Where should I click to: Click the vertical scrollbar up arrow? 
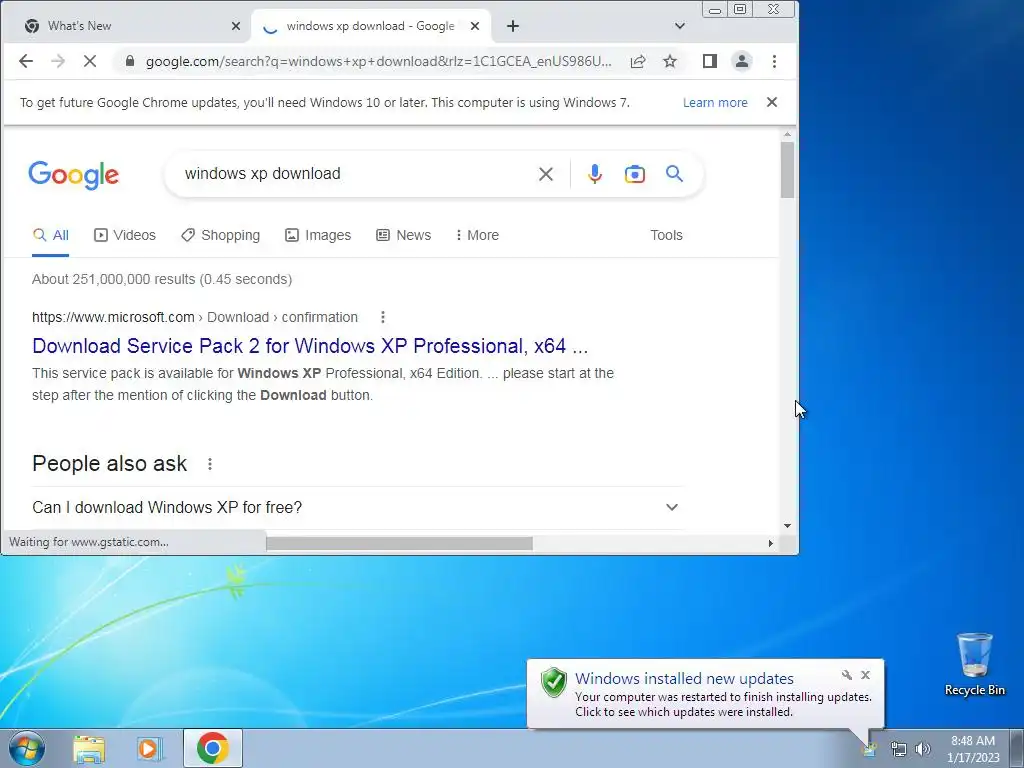coord(788,135)
